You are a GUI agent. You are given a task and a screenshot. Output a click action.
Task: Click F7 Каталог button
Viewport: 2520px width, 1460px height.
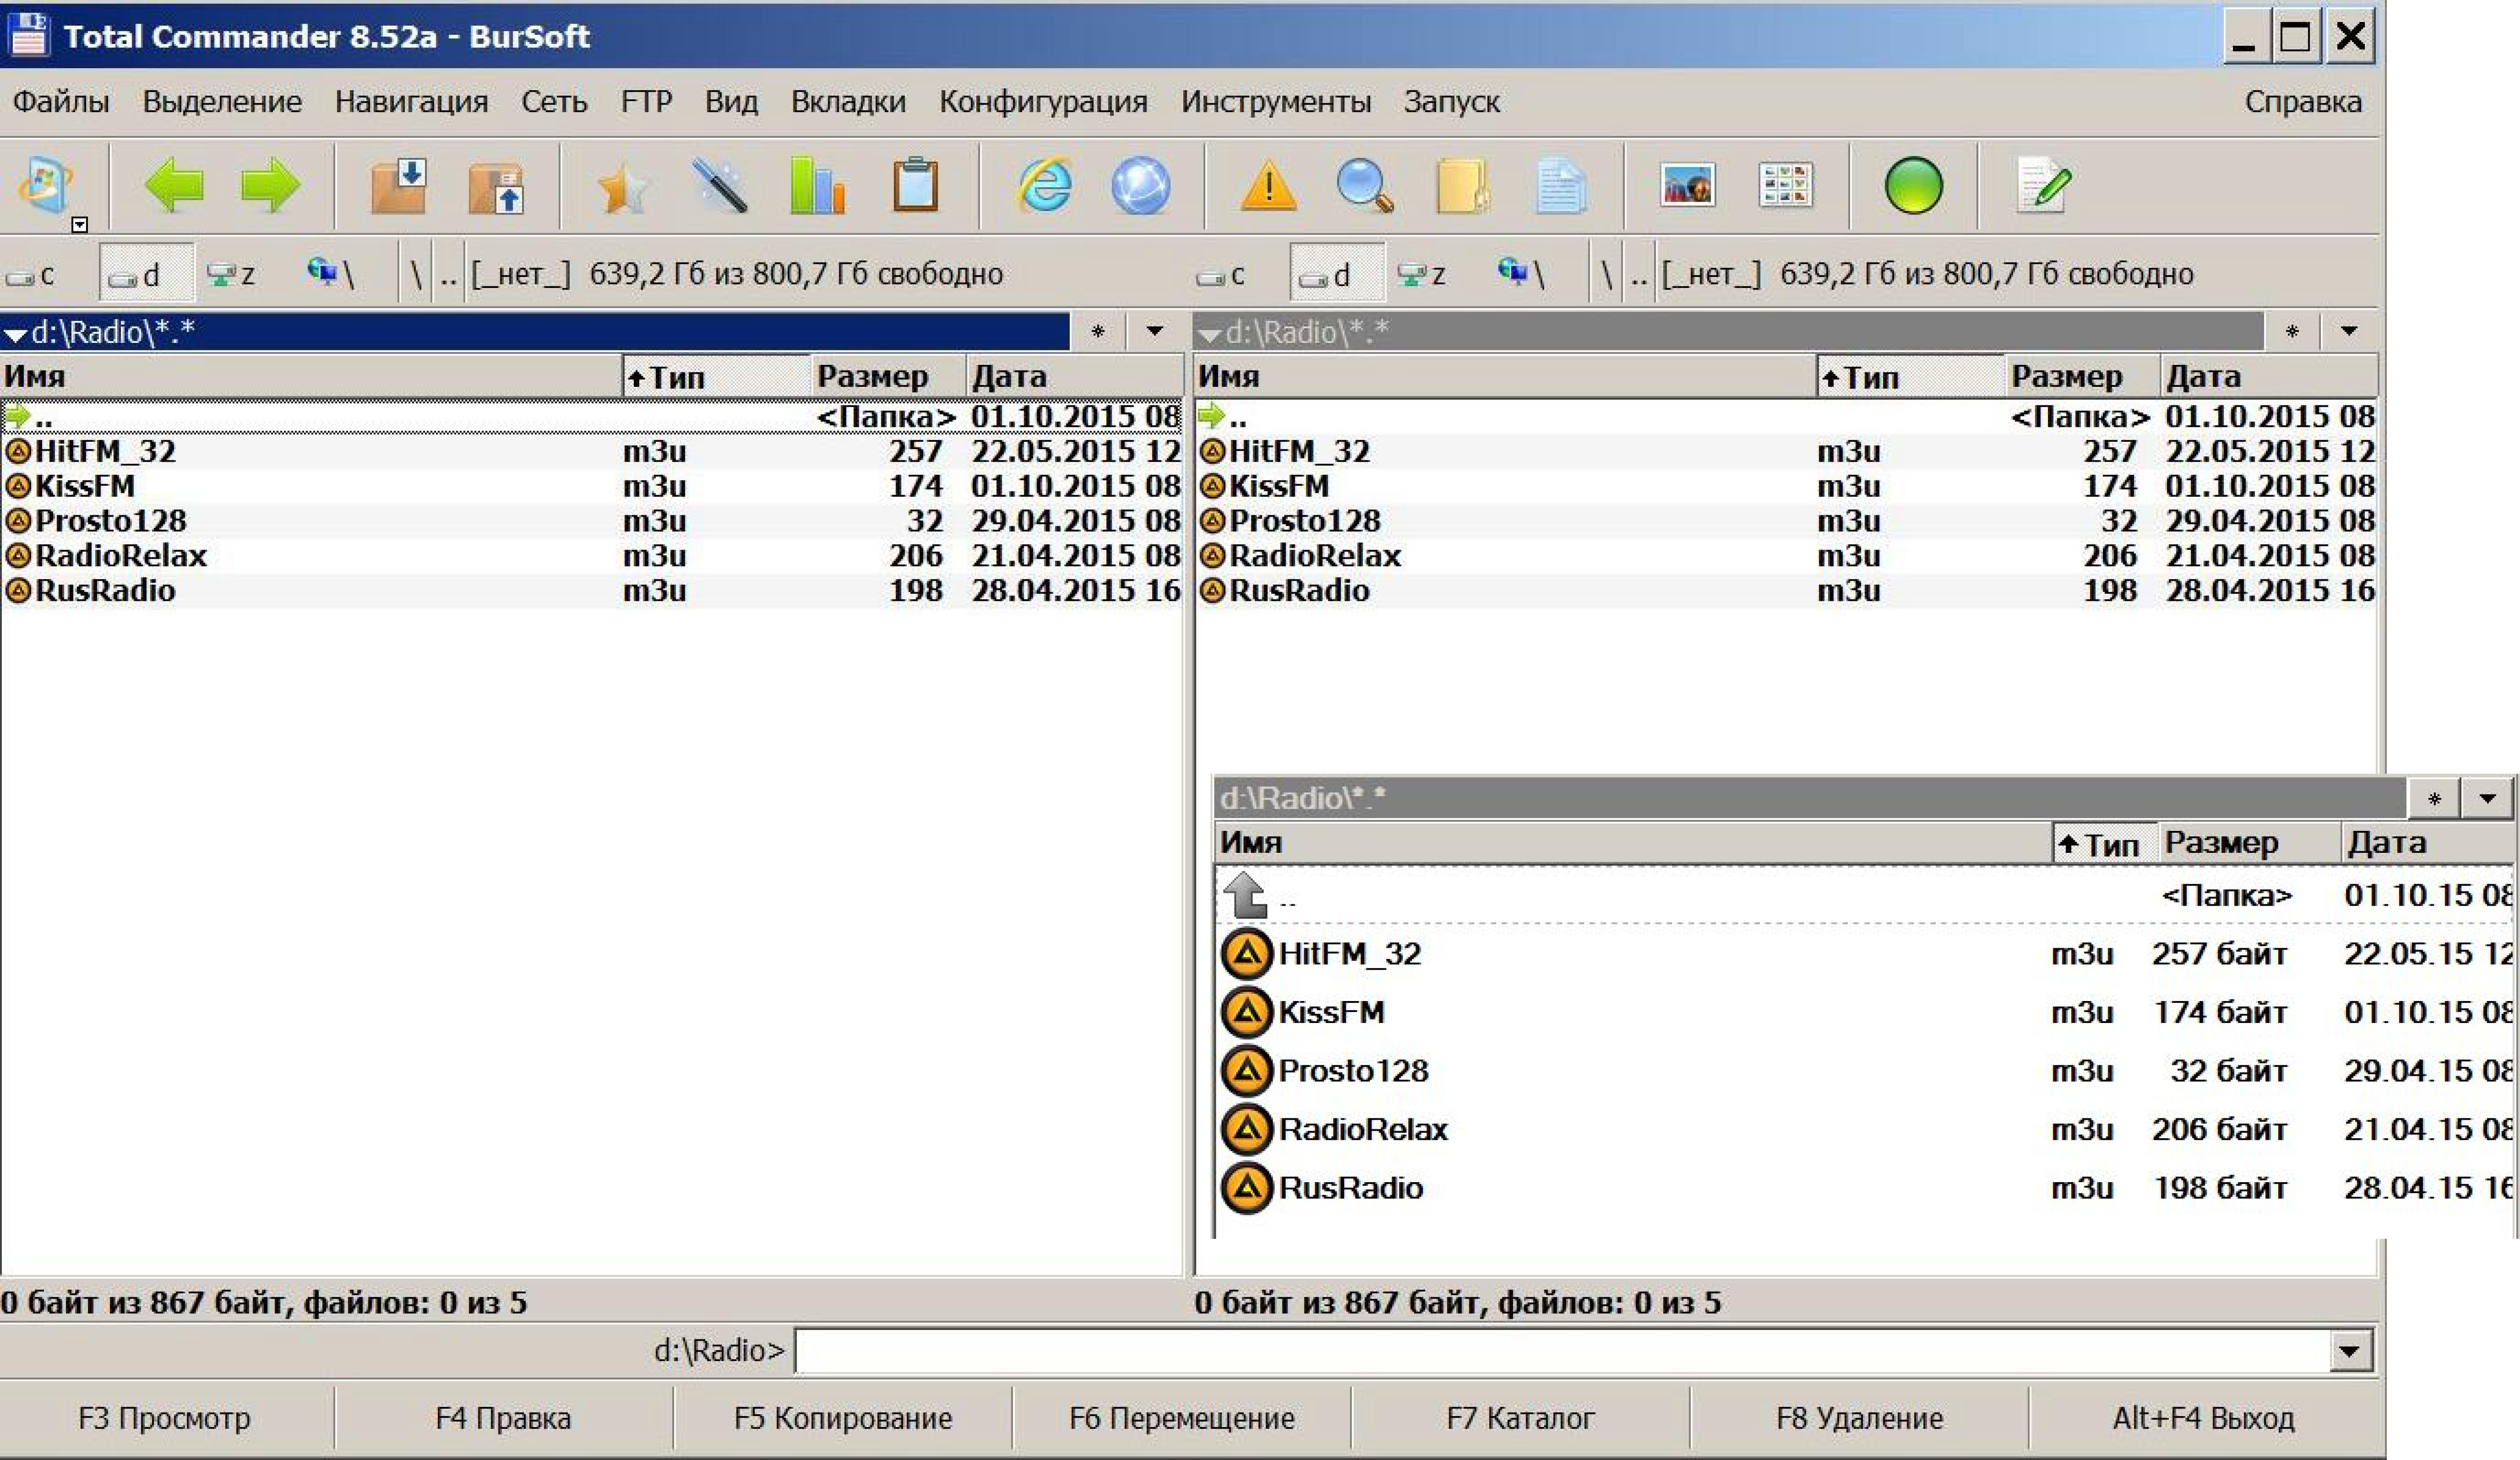1520,1418
